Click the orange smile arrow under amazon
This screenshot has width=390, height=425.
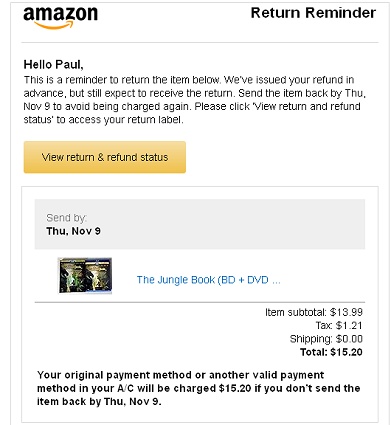[54, 25]
